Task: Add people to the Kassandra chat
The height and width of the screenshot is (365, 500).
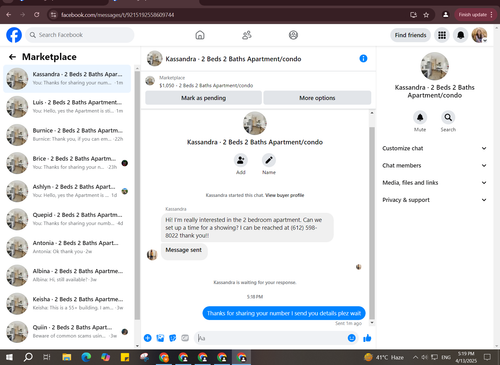Action: point(241,161)
